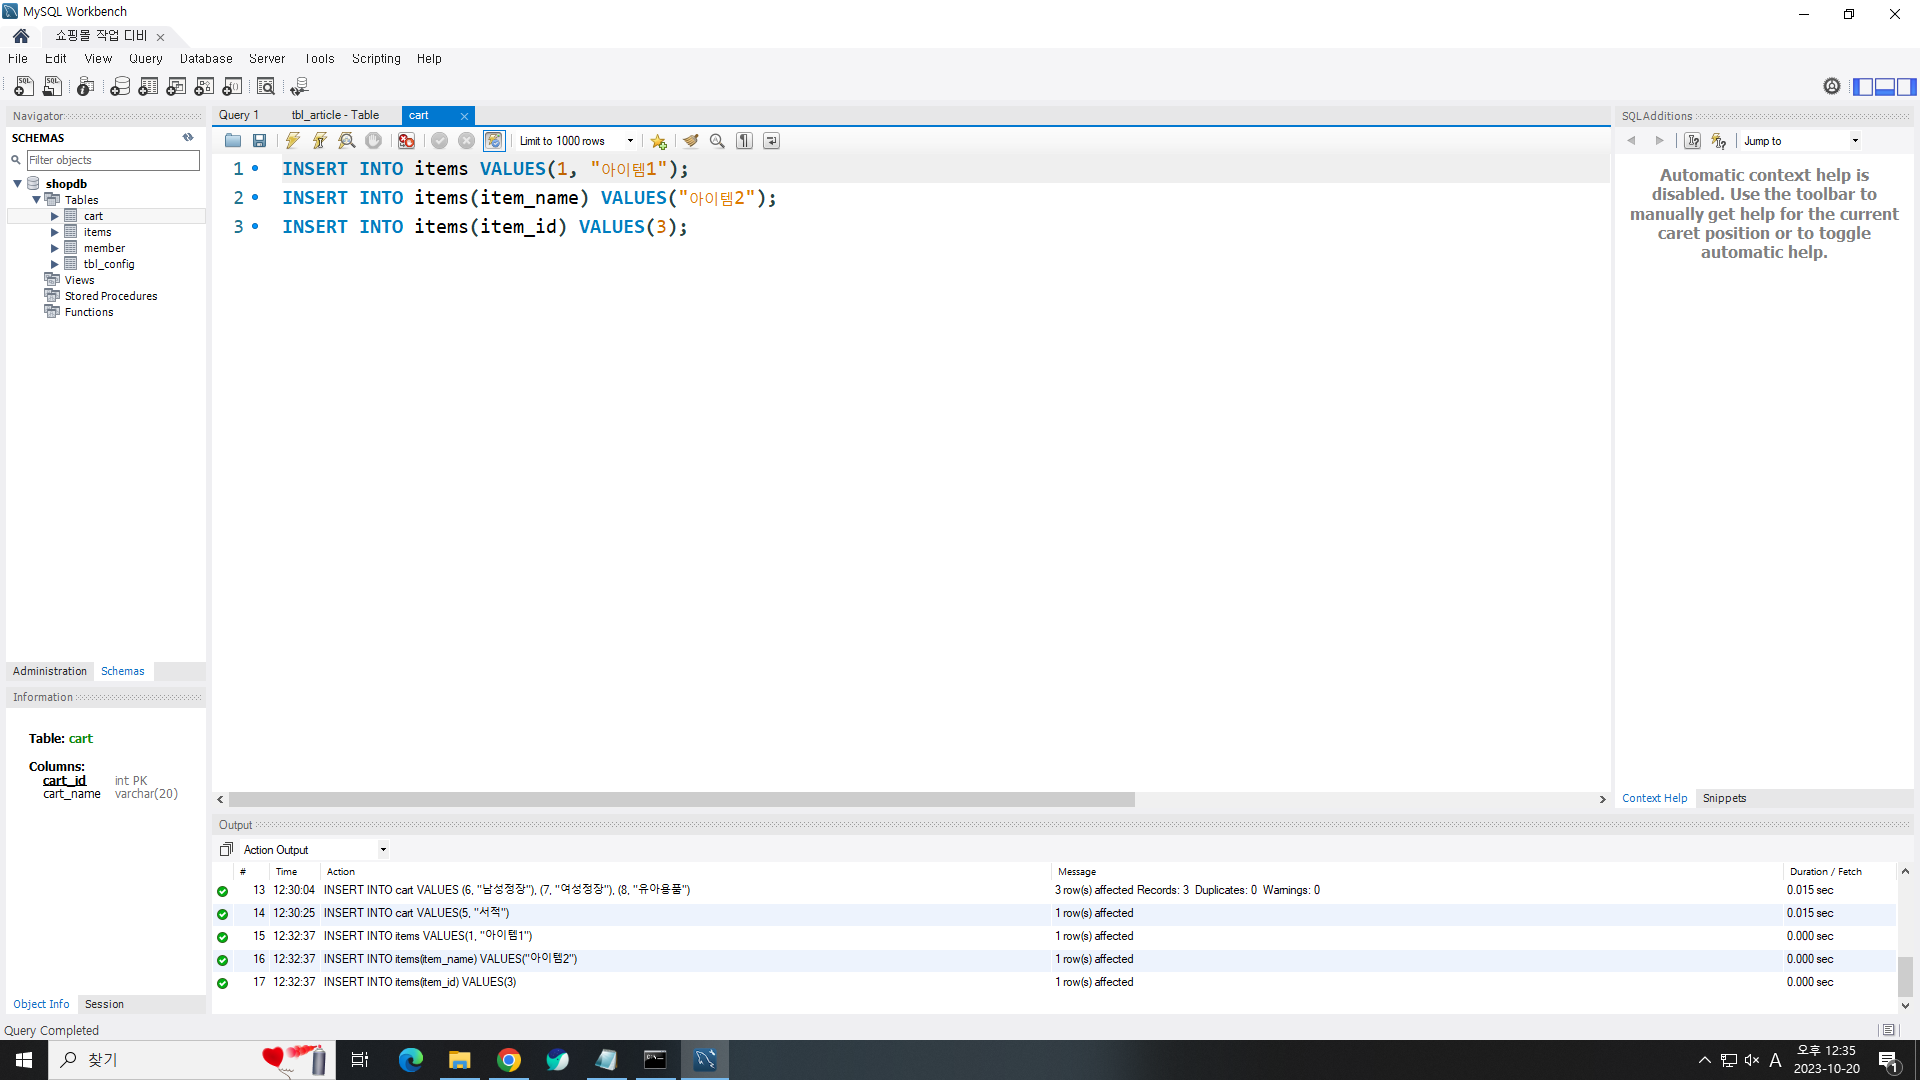Add the query to favorites with the star icon
Viewport: 1920px width, 1080px height.
[658, 141]
